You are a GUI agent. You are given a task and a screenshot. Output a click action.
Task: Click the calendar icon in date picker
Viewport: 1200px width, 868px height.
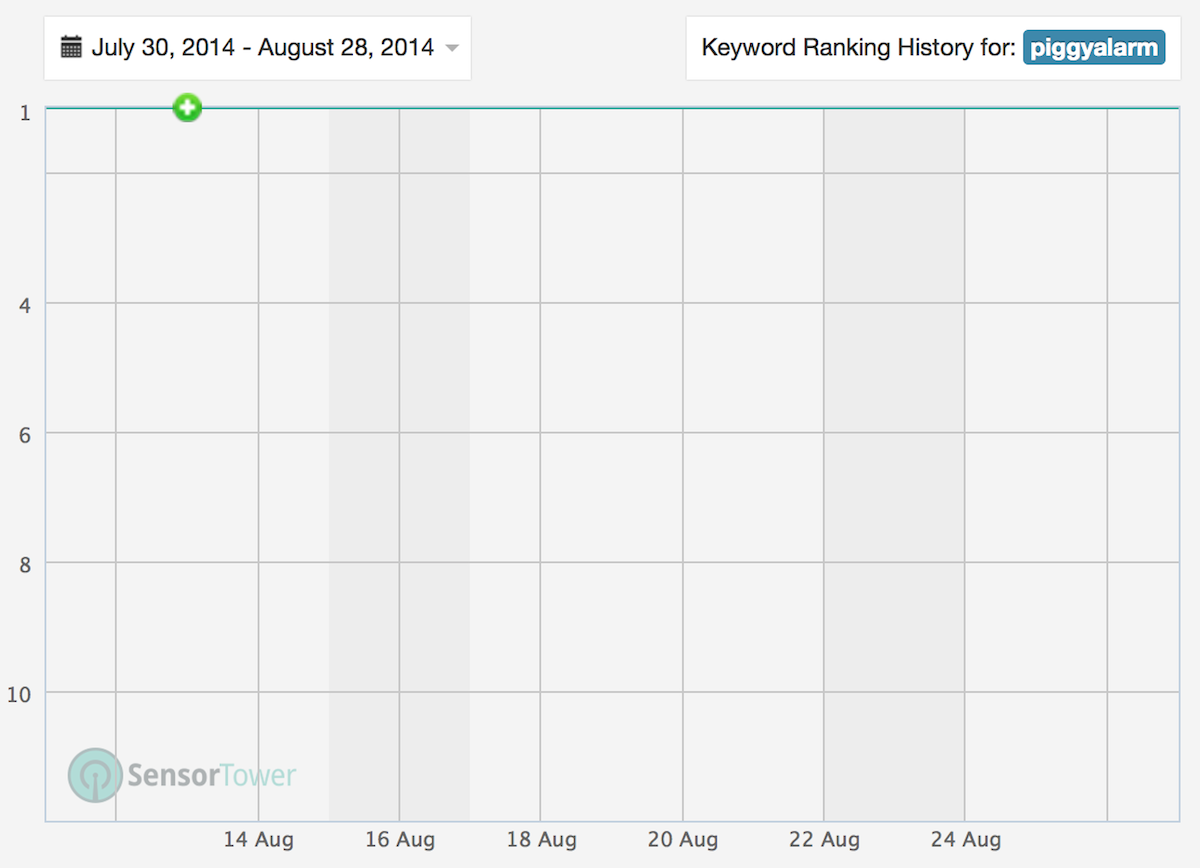pos(71,47)
